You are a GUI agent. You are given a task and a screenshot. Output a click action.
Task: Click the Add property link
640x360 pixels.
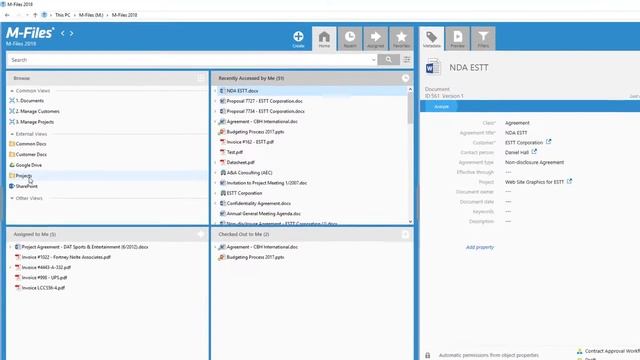tap(480, 247)
